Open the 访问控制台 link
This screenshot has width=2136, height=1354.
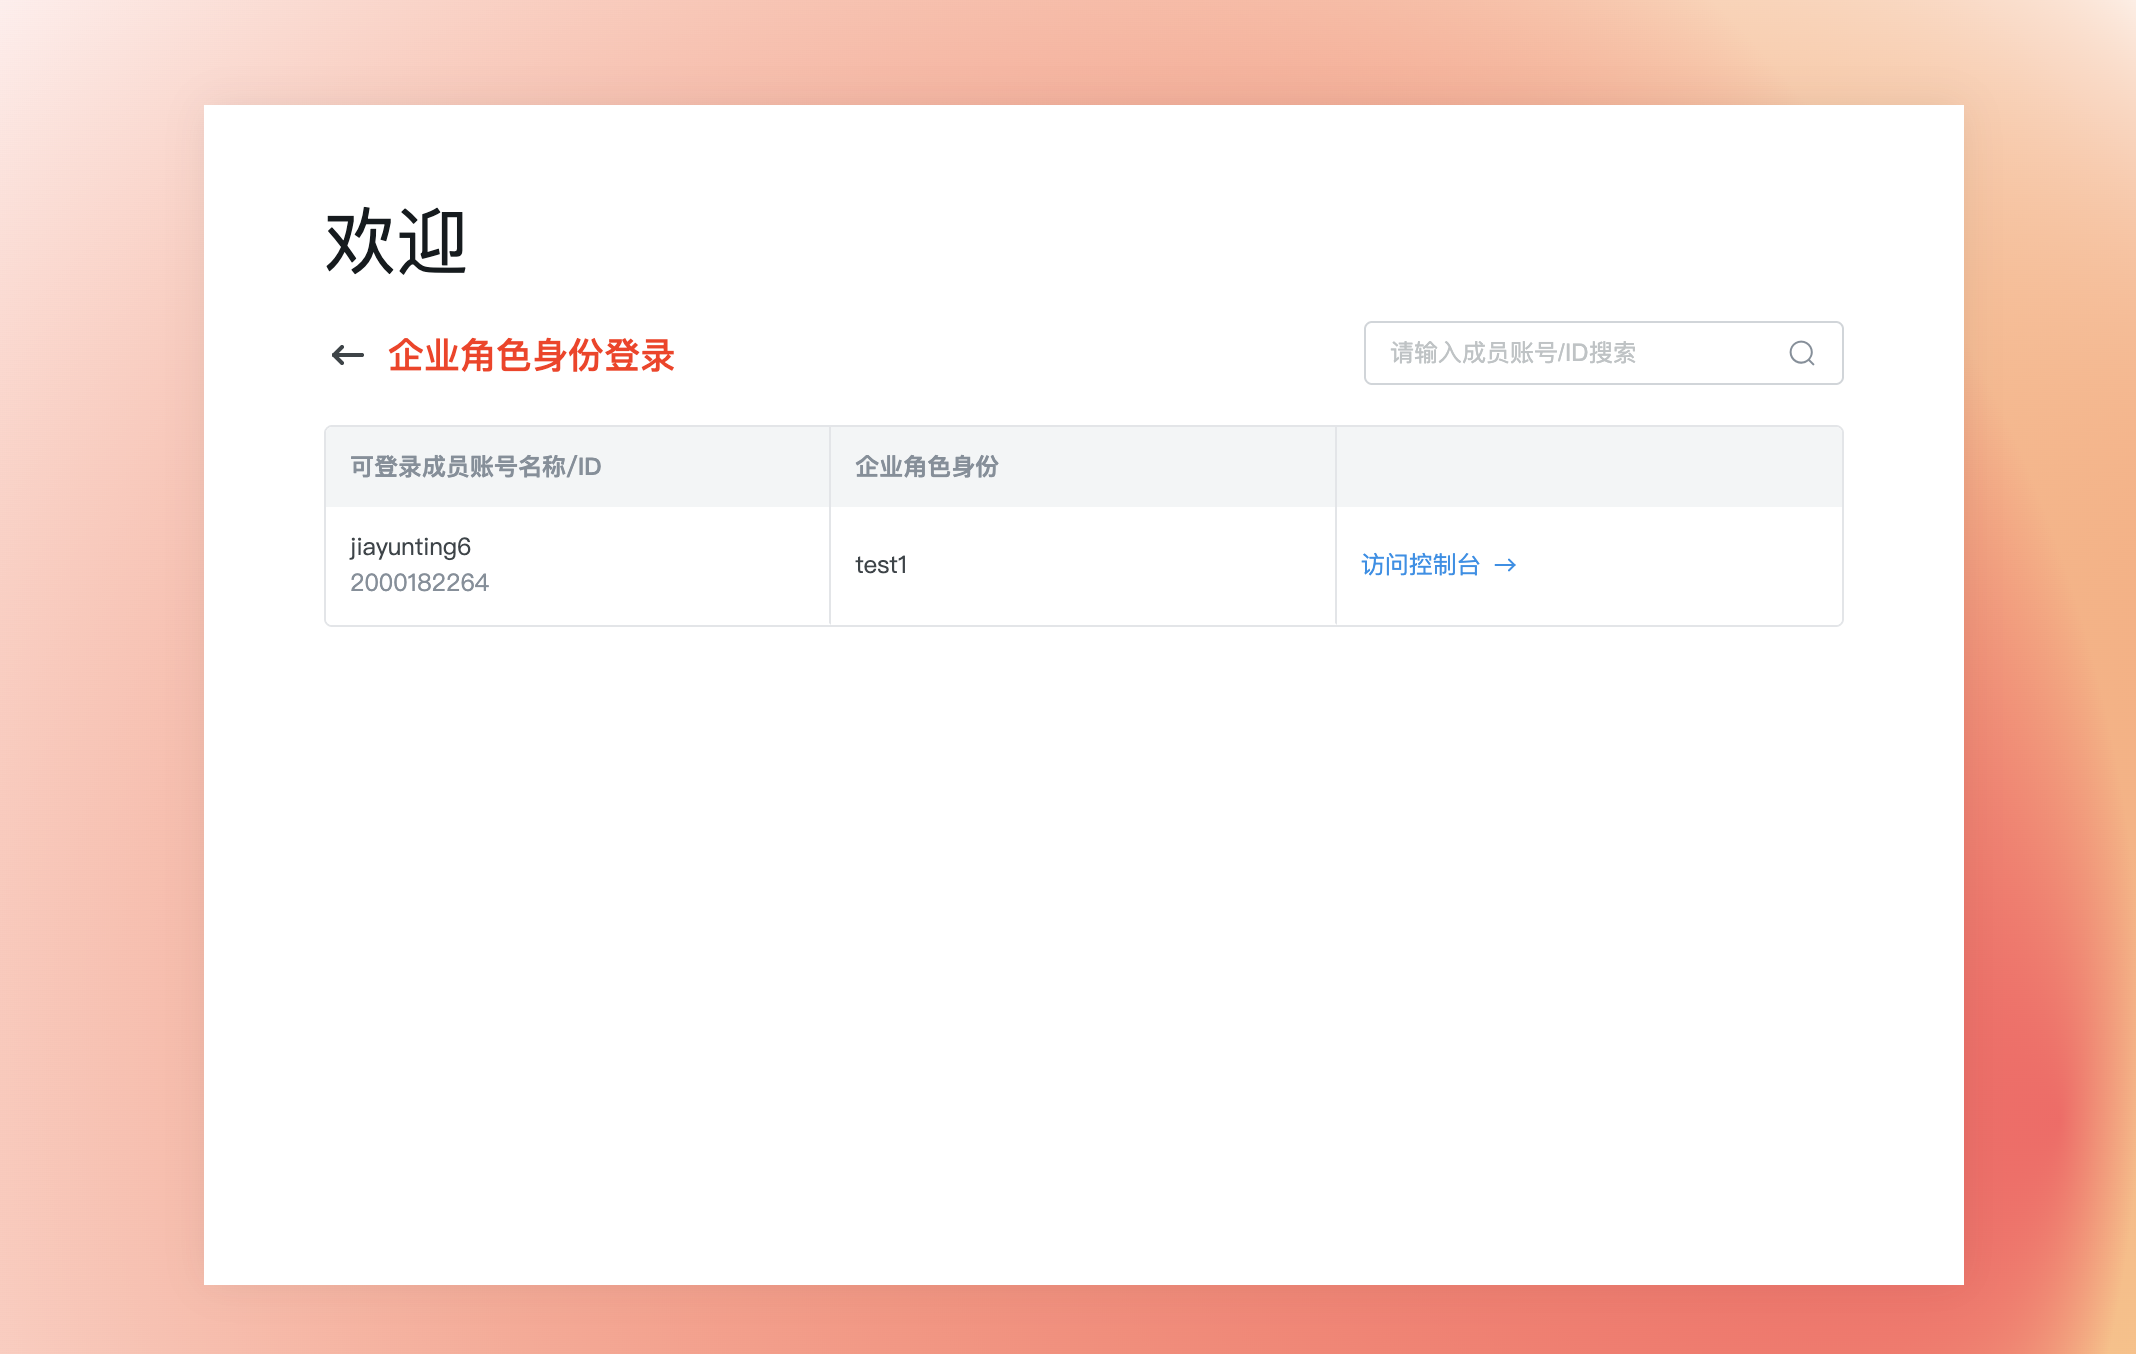coord(1420,565)
